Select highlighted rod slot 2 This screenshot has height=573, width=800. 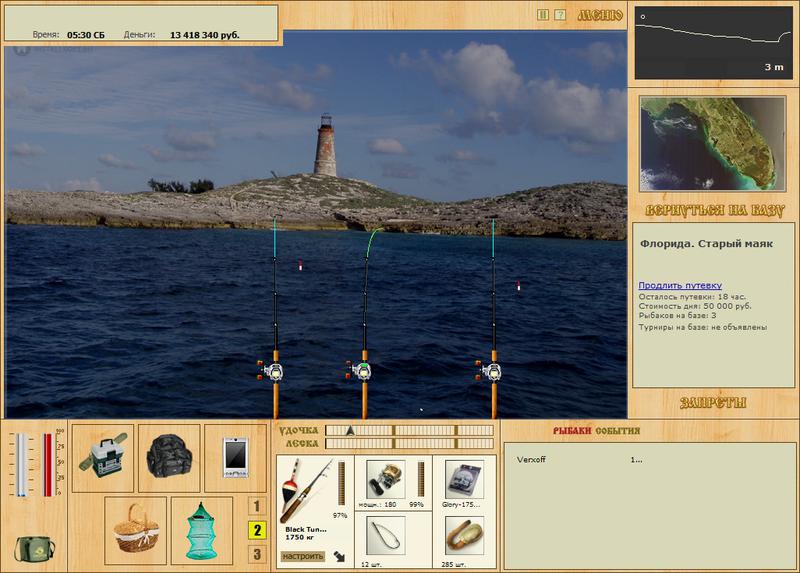coord(257,530)
